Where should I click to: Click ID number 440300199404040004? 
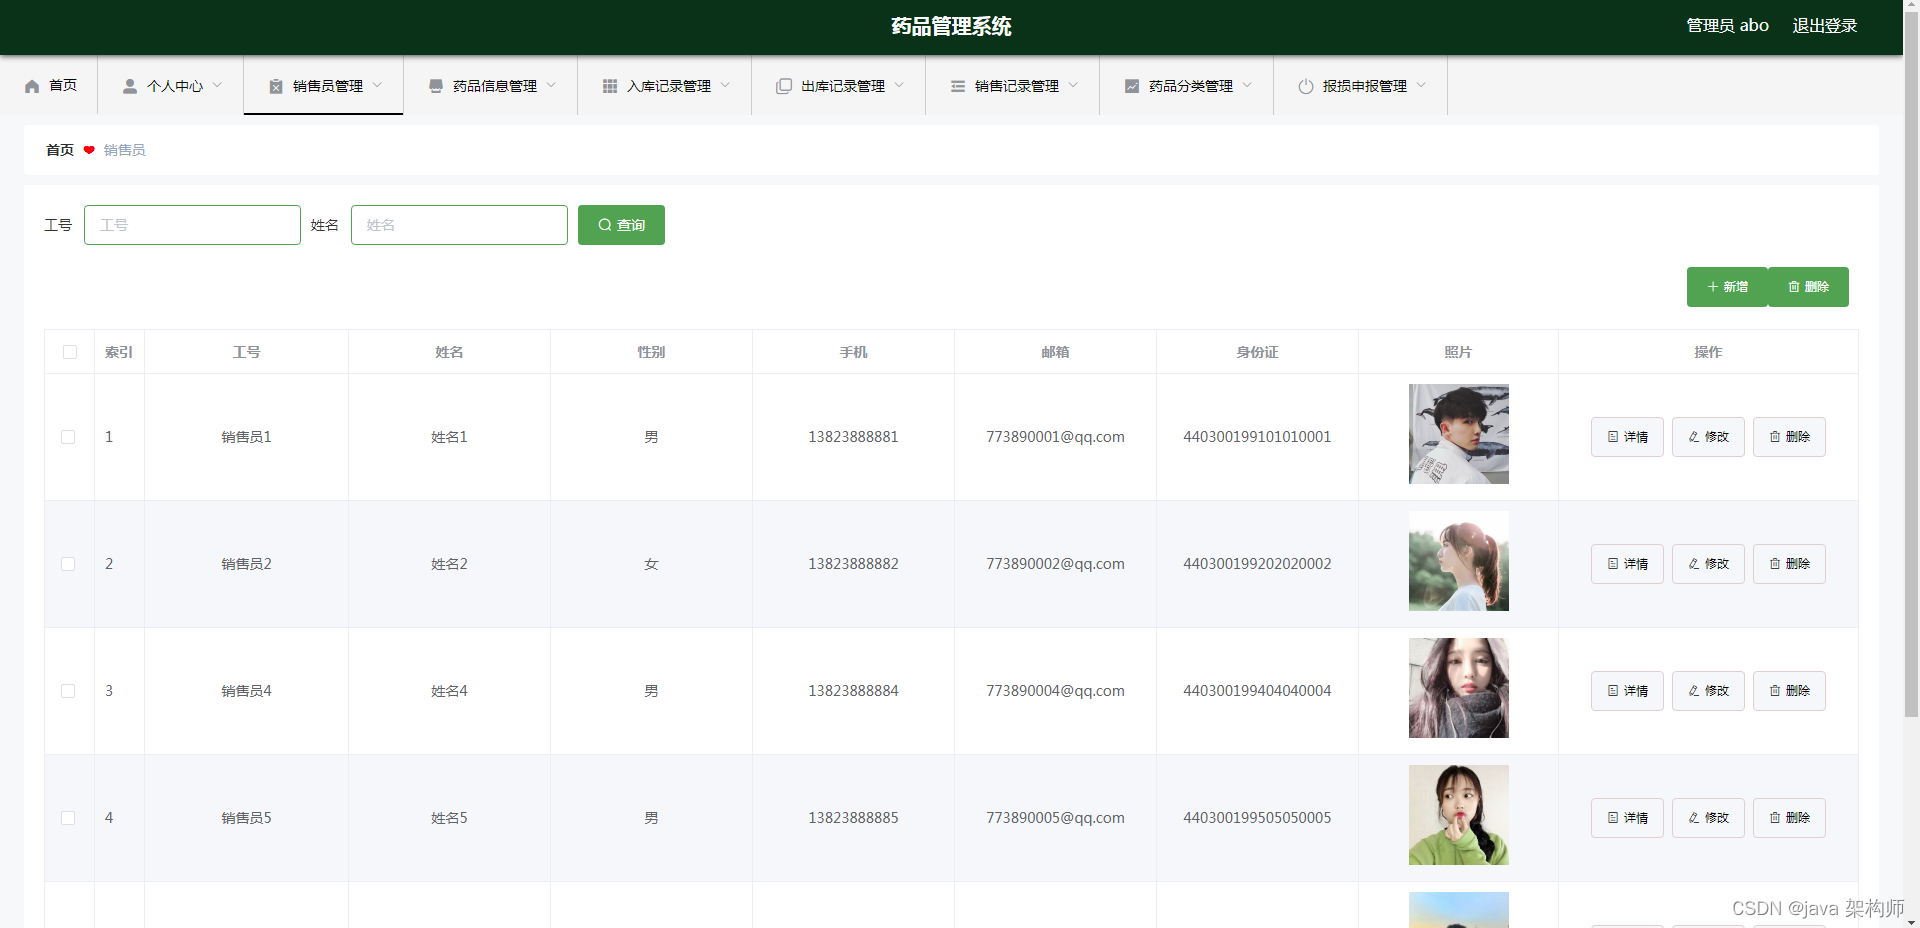tap(1257, 691)
